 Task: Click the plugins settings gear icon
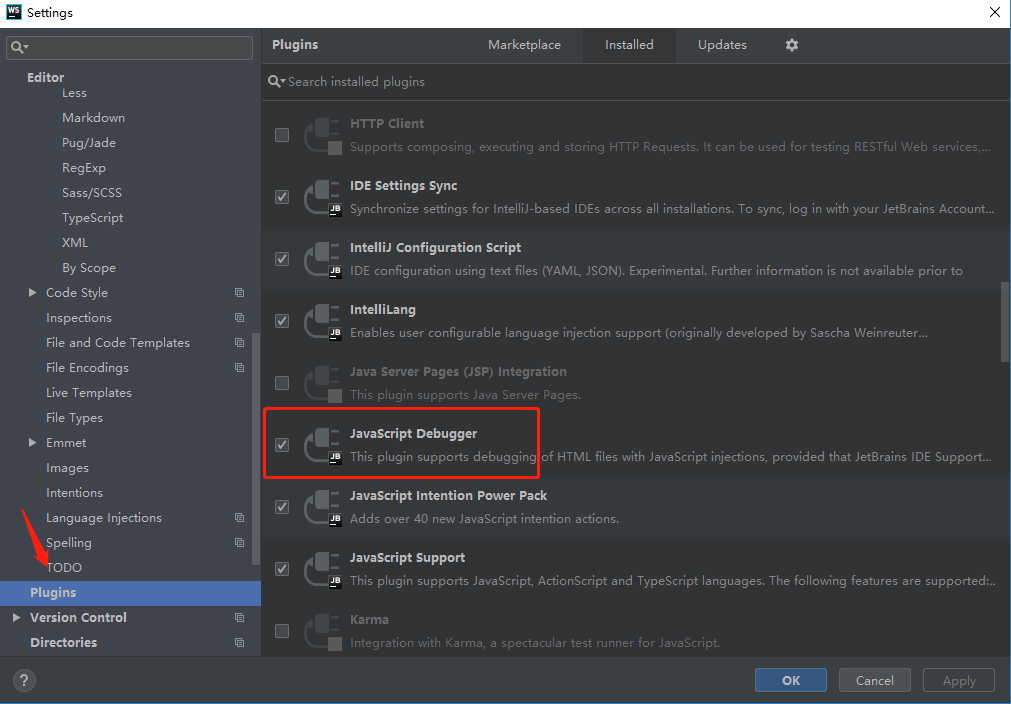point(792,44)
